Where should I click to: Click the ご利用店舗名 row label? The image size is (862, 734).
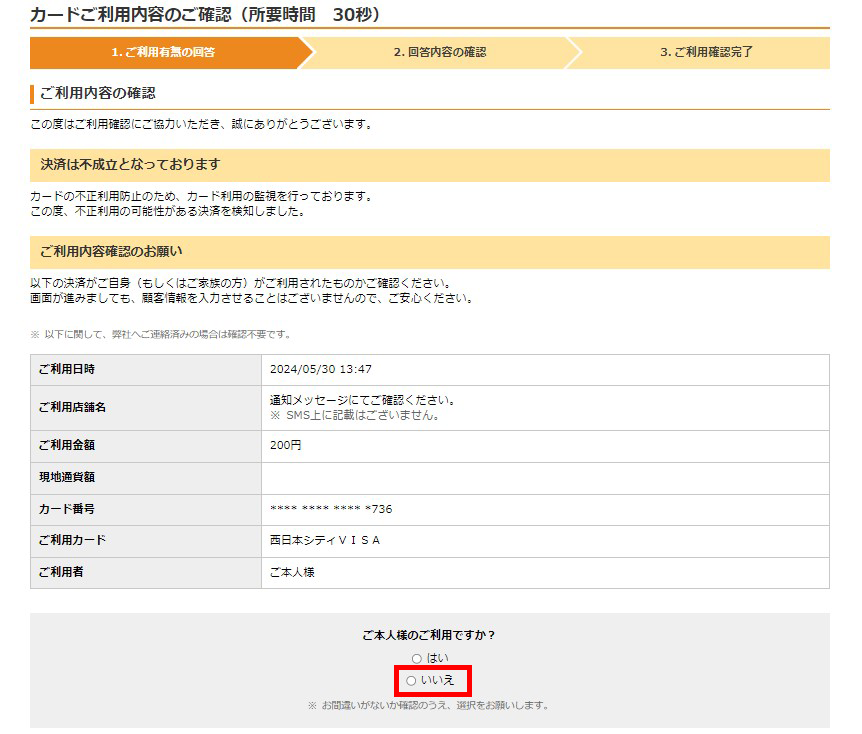pos(68,405)
